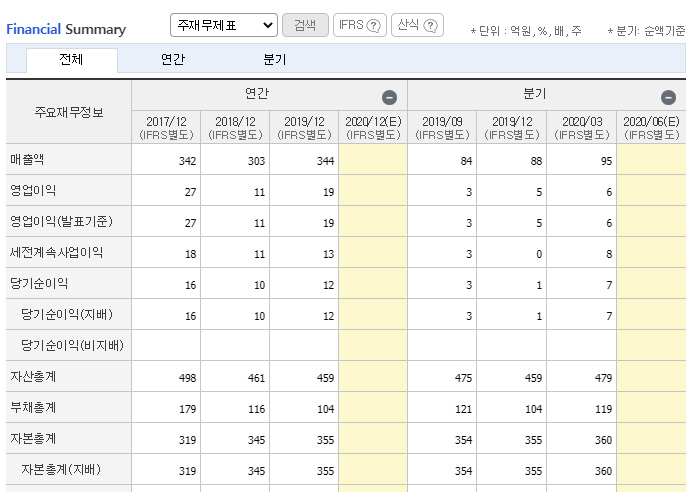Click the 검색 search button
696x492 pixels.
point(305,25)
